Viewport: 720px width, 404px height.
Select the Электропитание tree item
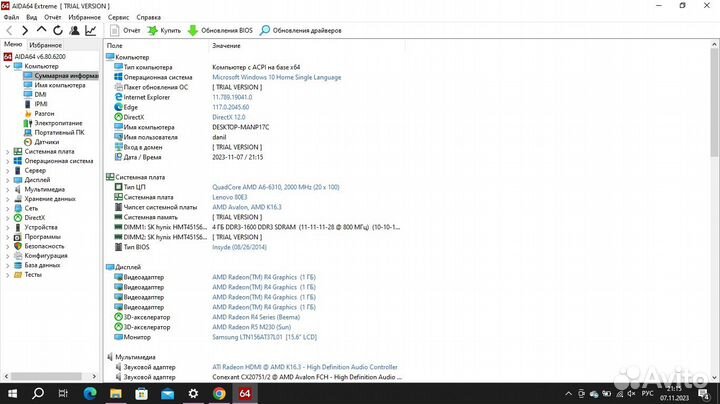[x=53, y=123]
